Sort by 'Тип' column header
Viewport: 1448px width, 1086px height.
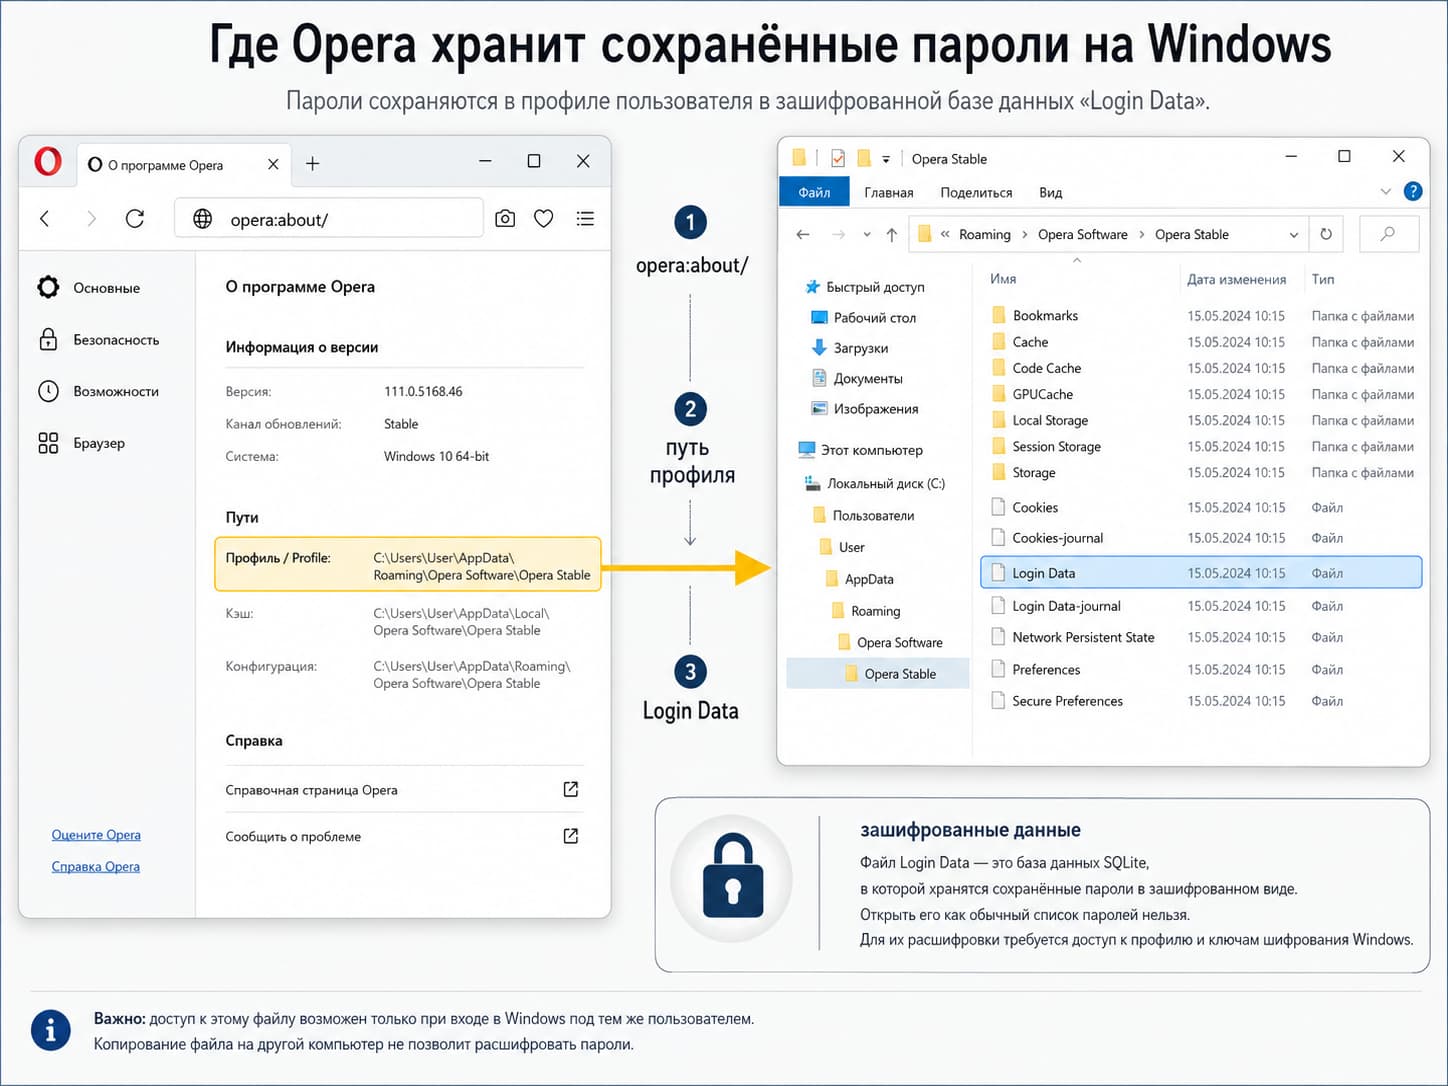[1322, 279]
